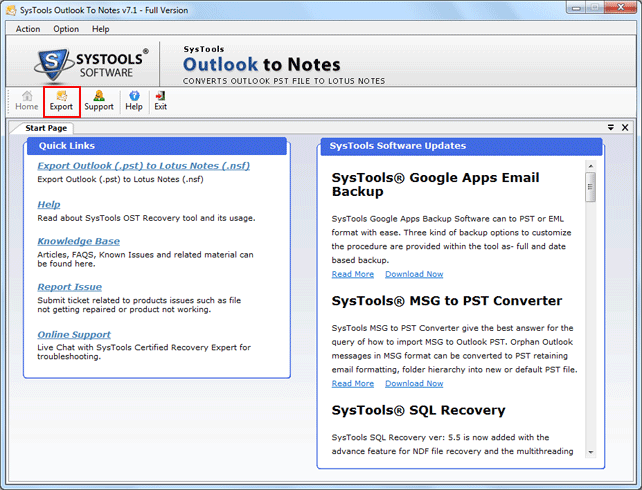Click Read More under Google Apps Email Backup
Image resolution: width=642 pixels, height=490 pixels.
[352, 274]
